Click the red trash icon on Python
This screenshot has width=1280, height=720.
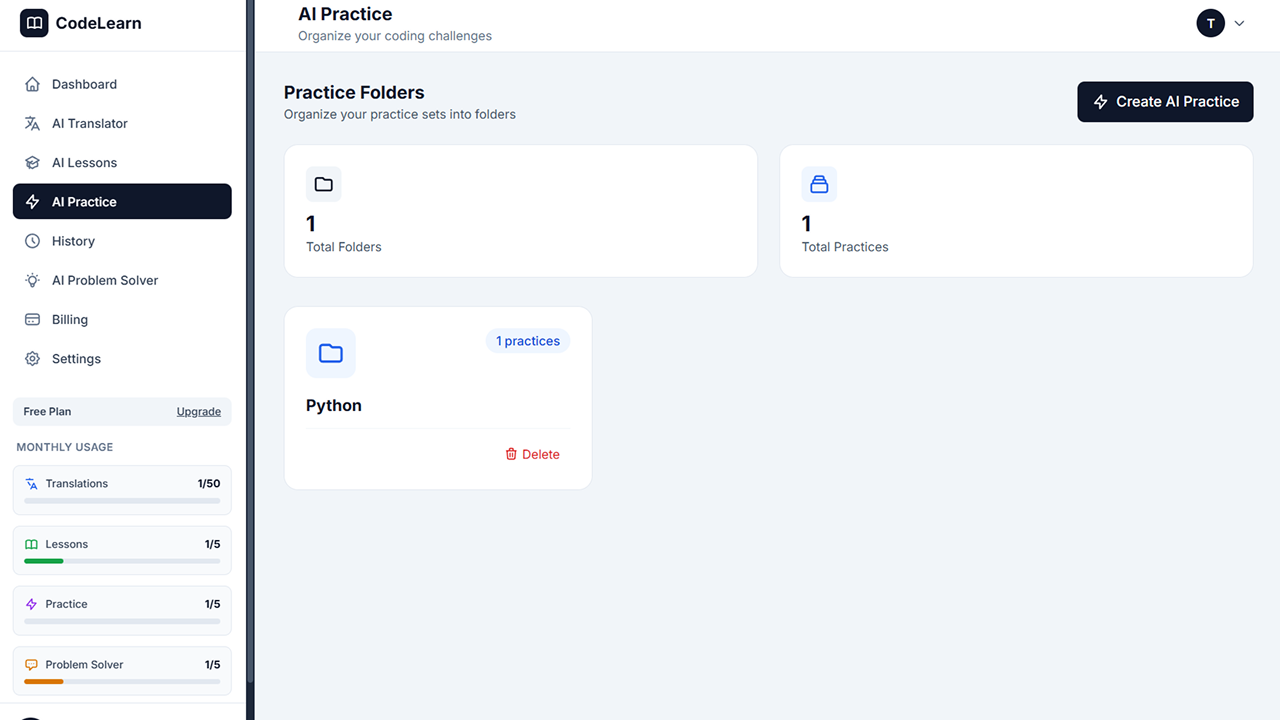click(x=511, y=454)
